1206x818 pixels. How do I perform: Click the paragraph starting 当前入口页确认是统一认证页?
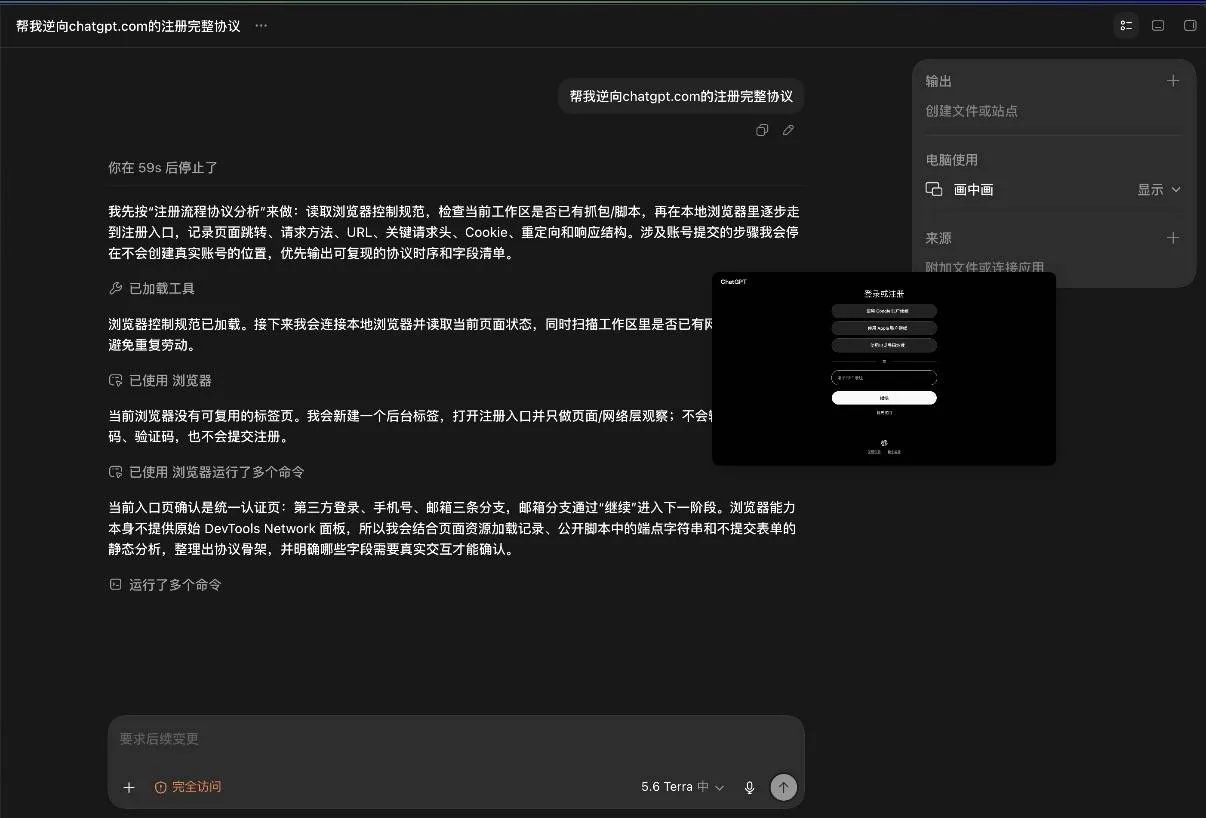[452, 528]
